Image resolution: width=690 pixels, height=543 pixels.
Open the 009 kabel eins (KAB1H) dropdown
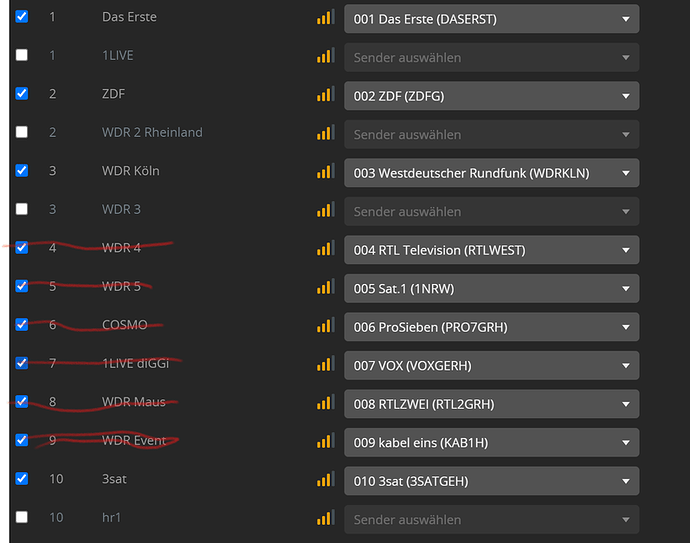tap(492, 443)
